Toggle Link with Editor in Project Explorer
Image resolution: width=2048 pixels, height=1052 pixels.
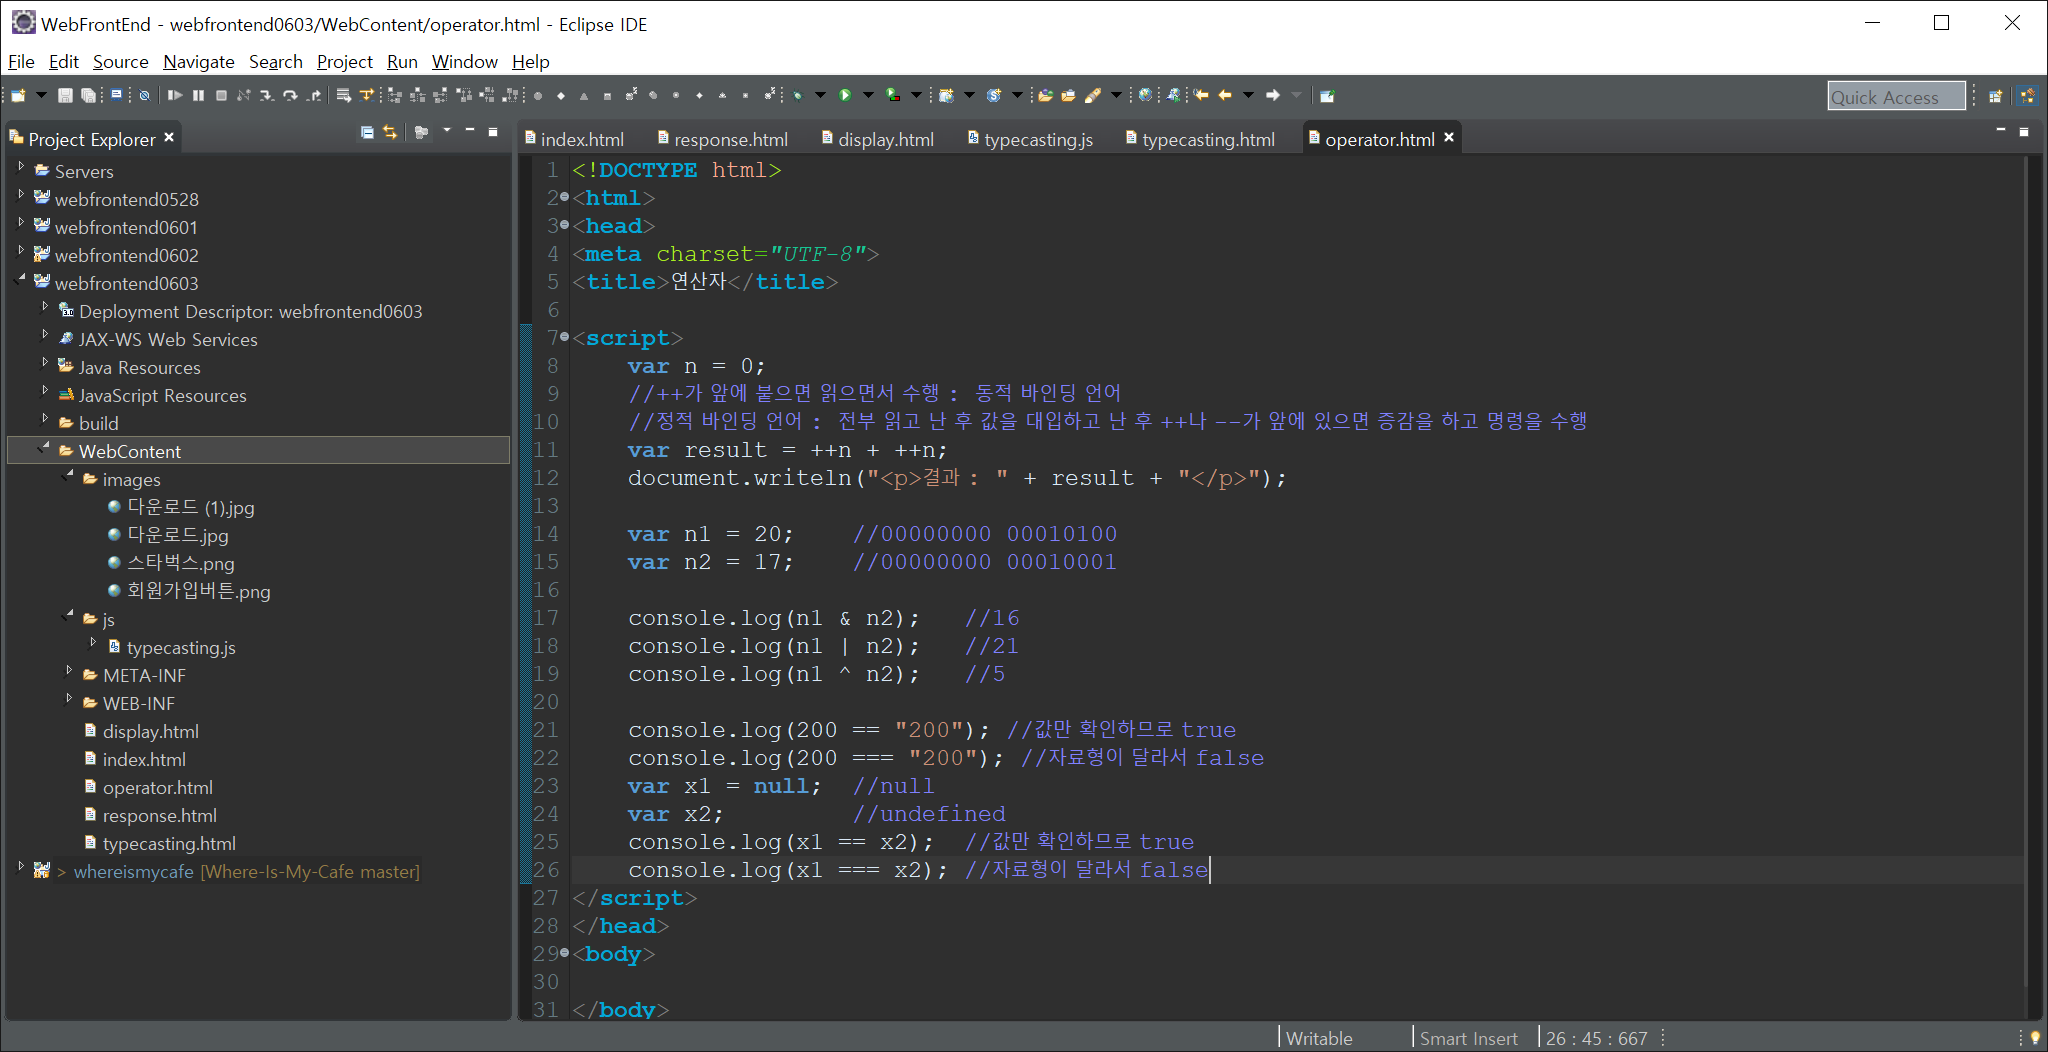click(390, 132)
